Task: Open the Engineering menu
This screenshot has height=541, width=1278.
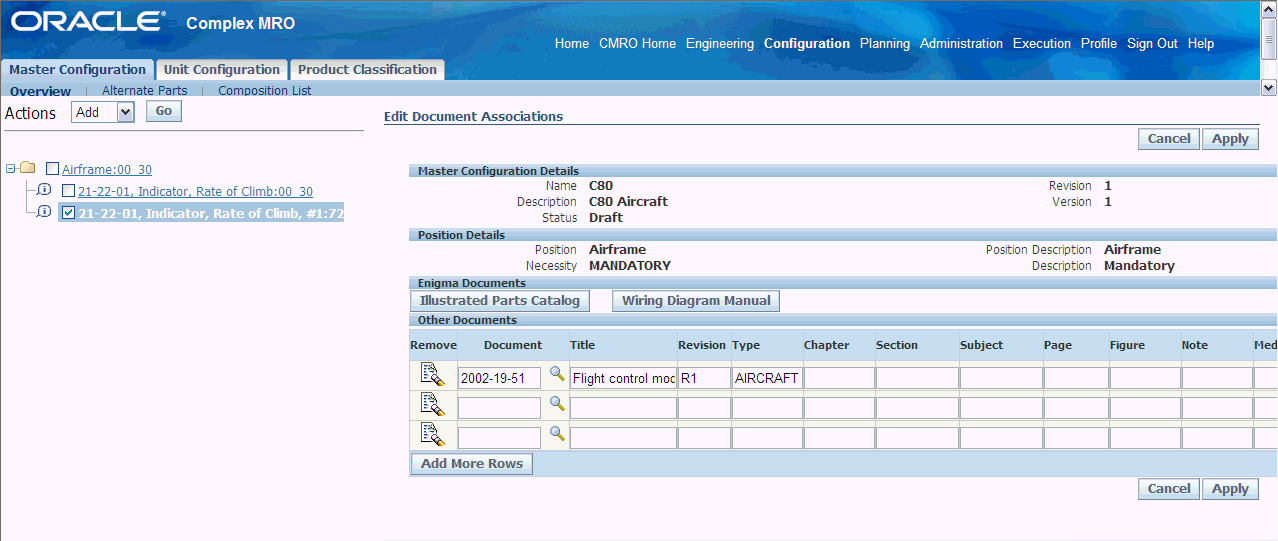Action: click(x=720, y=43)
